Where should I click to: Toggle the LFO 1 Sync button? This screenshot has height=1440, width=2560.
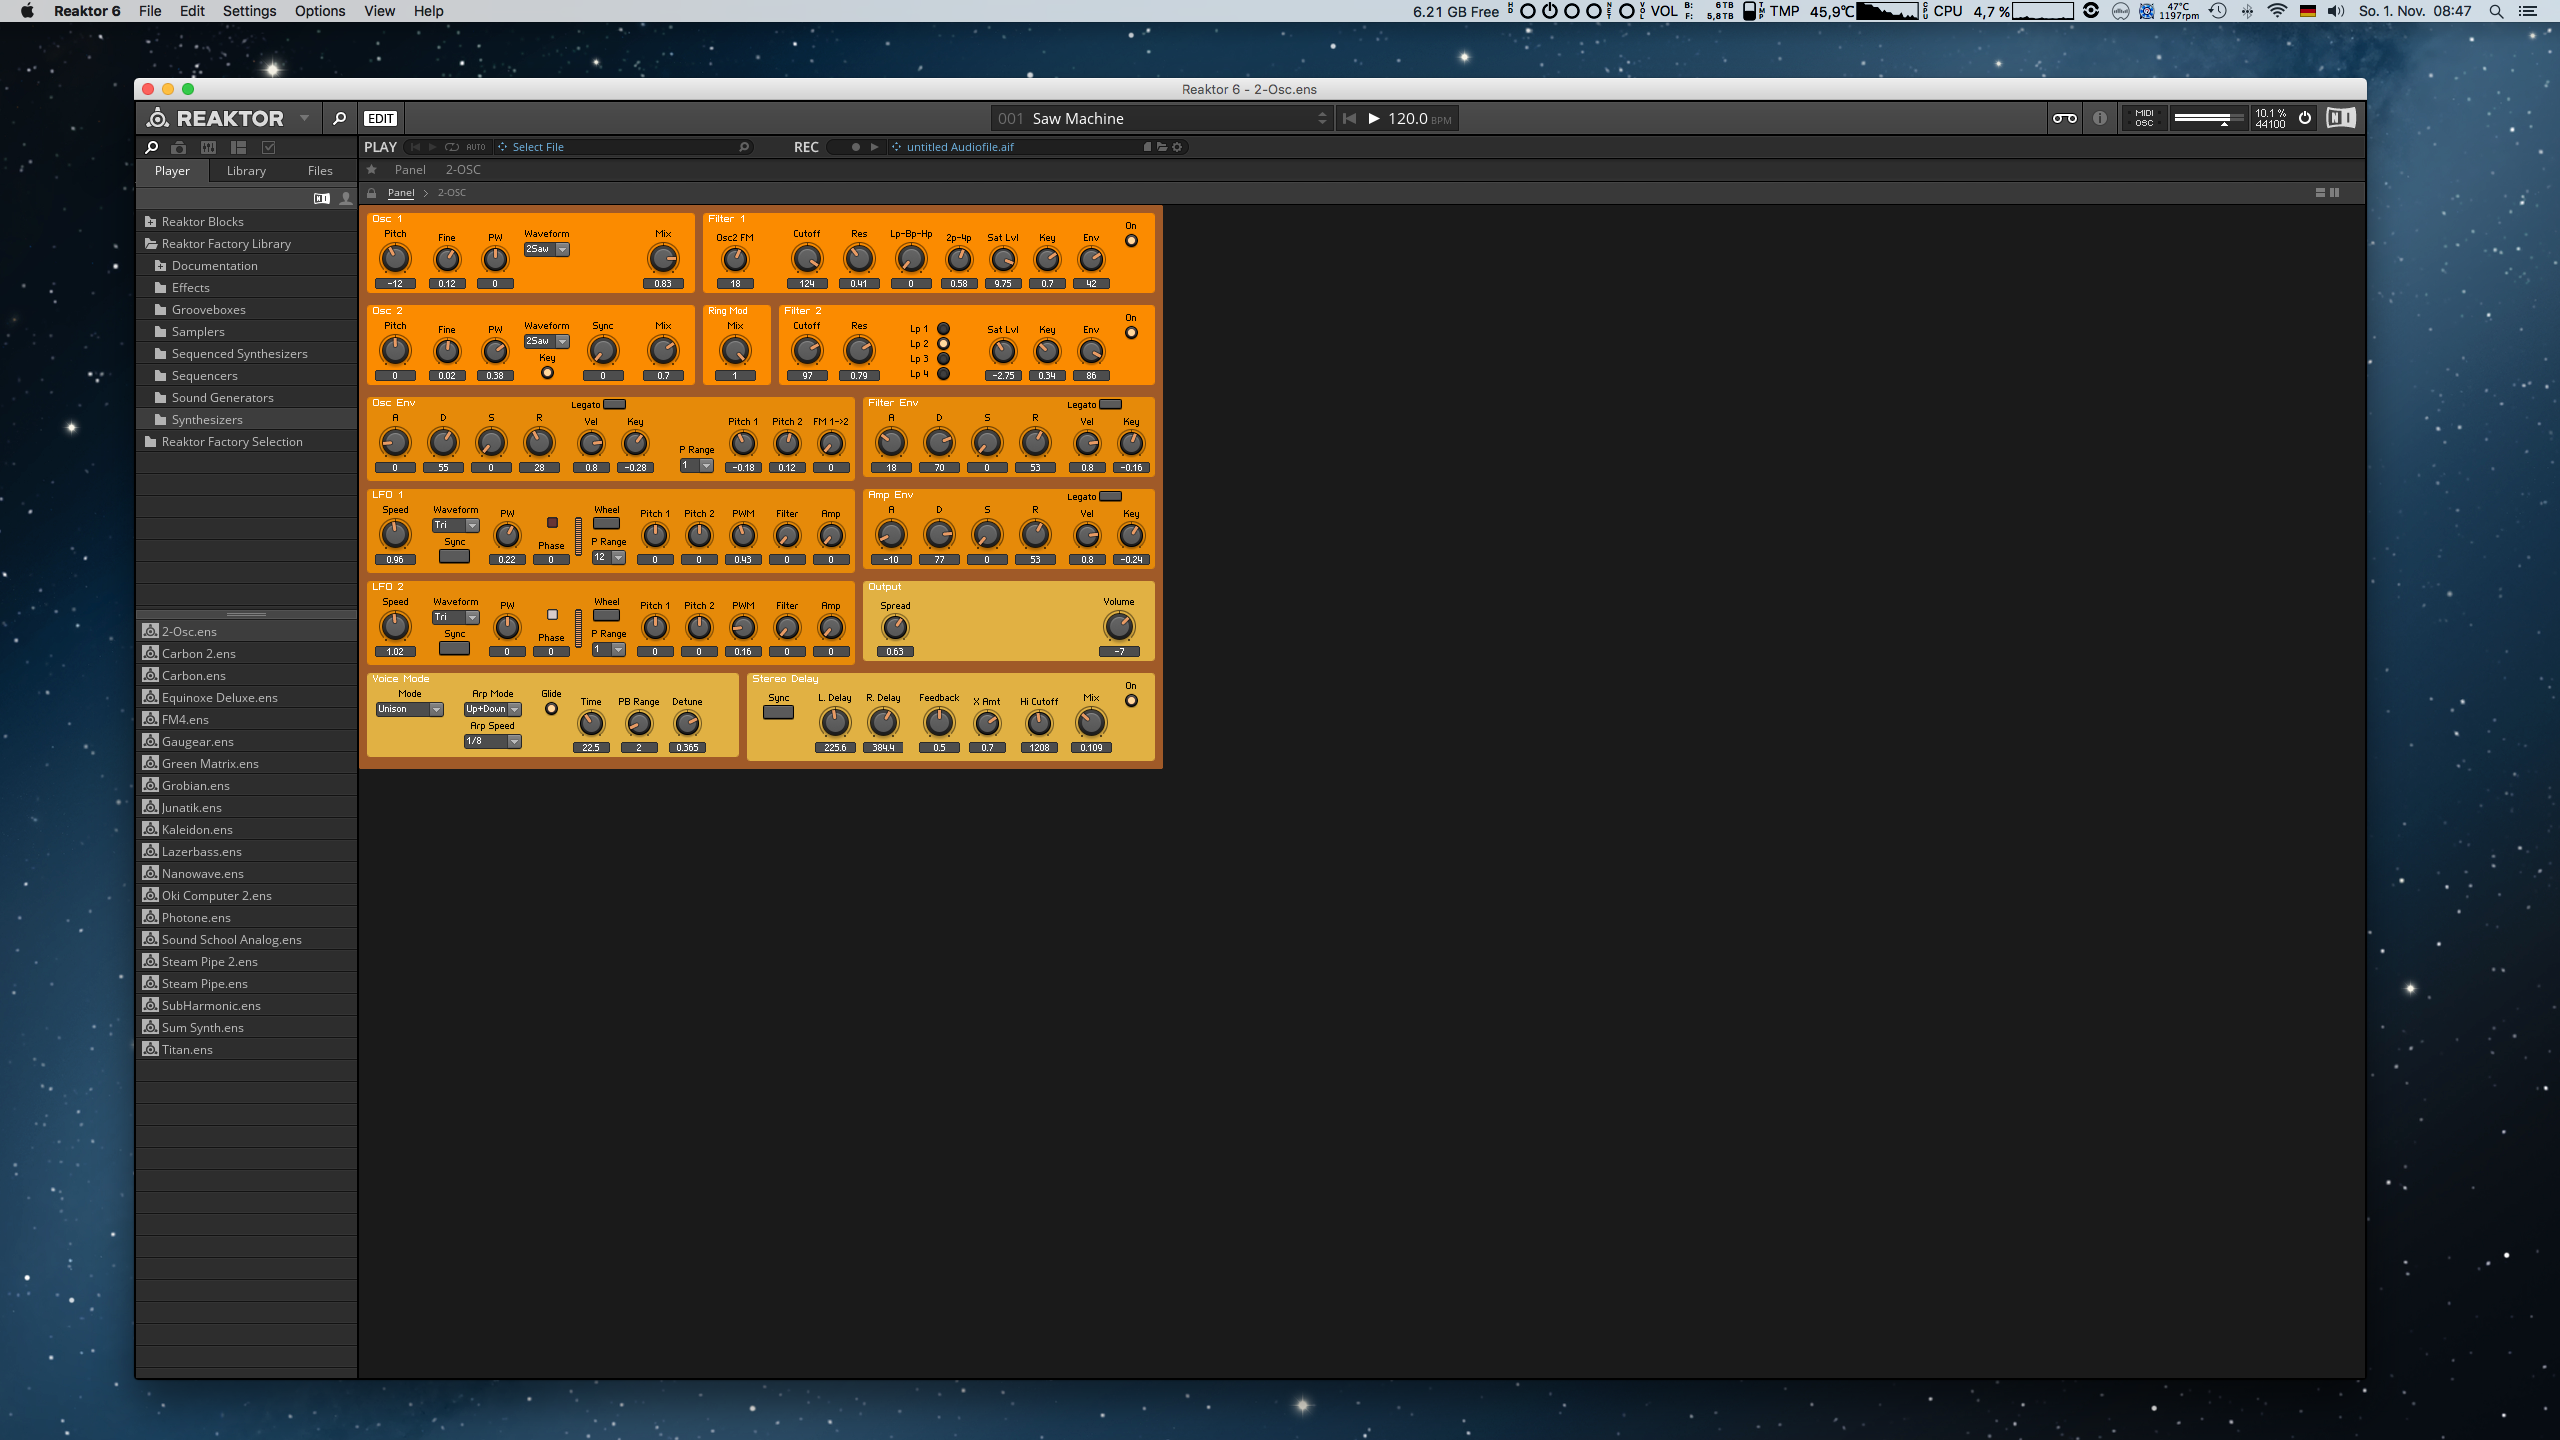click(x=454, y=556)
